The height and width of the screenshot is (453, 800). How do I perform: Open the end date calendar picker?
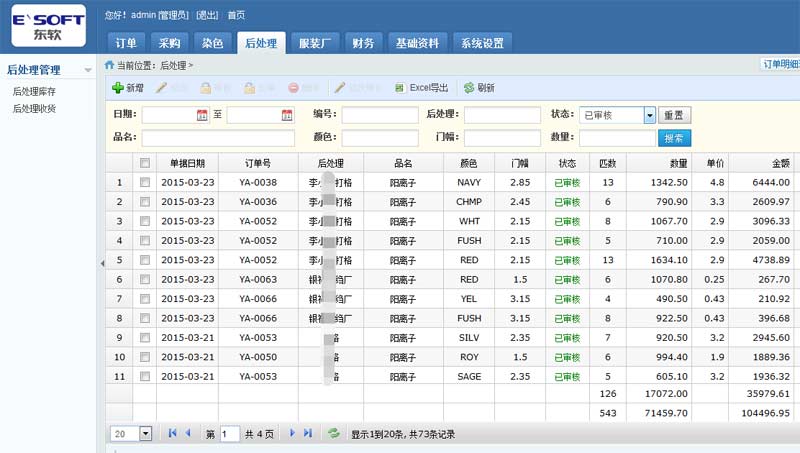(x=287, y=115)
